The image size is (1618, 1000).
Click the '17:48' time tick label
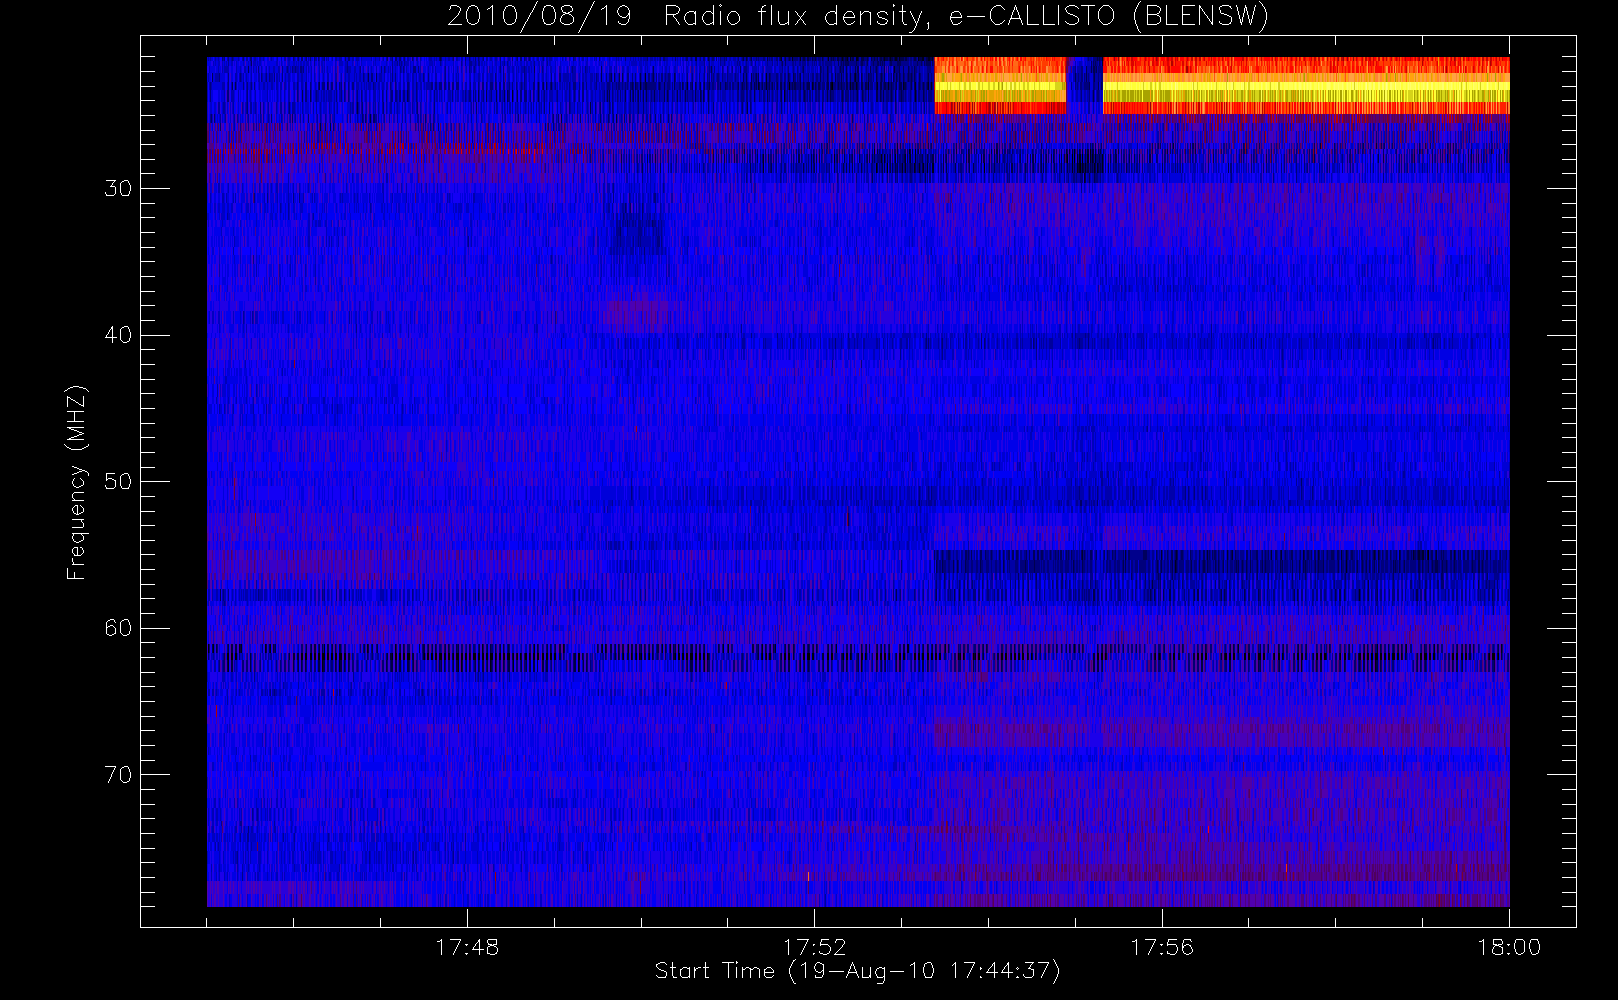coord(467,947)
